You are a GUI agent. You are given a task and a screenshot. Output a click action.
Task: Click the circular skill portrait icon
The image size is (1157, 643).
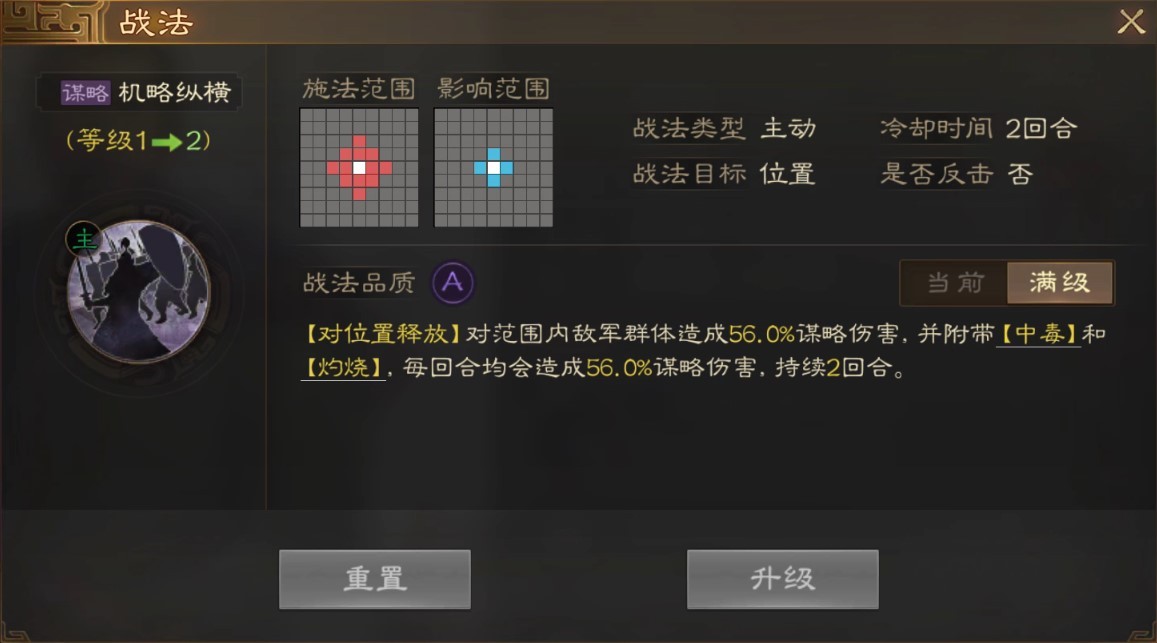click(138, 292)
